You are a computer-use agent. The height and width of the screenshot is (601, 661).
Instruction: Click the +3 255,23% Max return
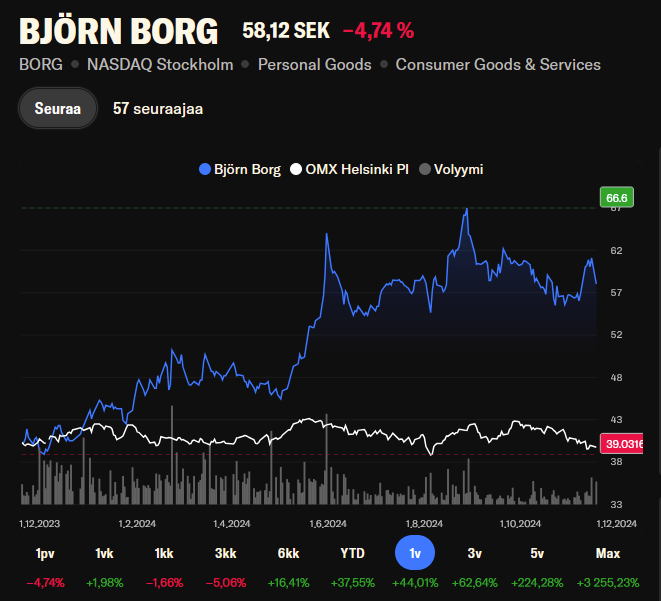pos(608,583)
